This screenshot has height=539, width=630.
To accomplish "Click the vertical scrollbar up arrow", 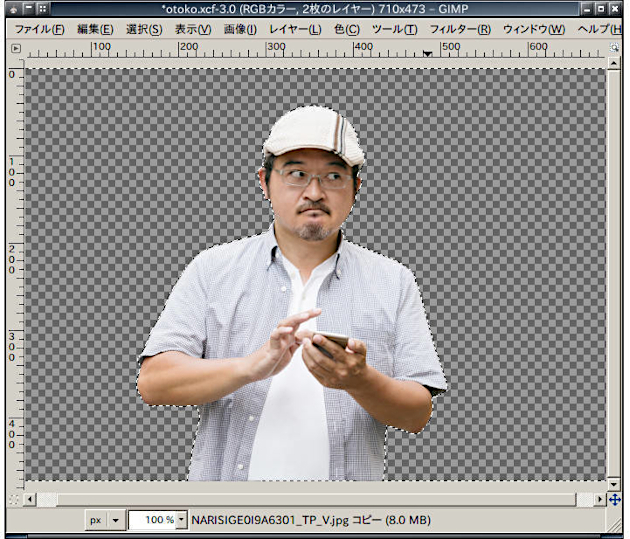I will pyautogui.click(x=614, y=63).
